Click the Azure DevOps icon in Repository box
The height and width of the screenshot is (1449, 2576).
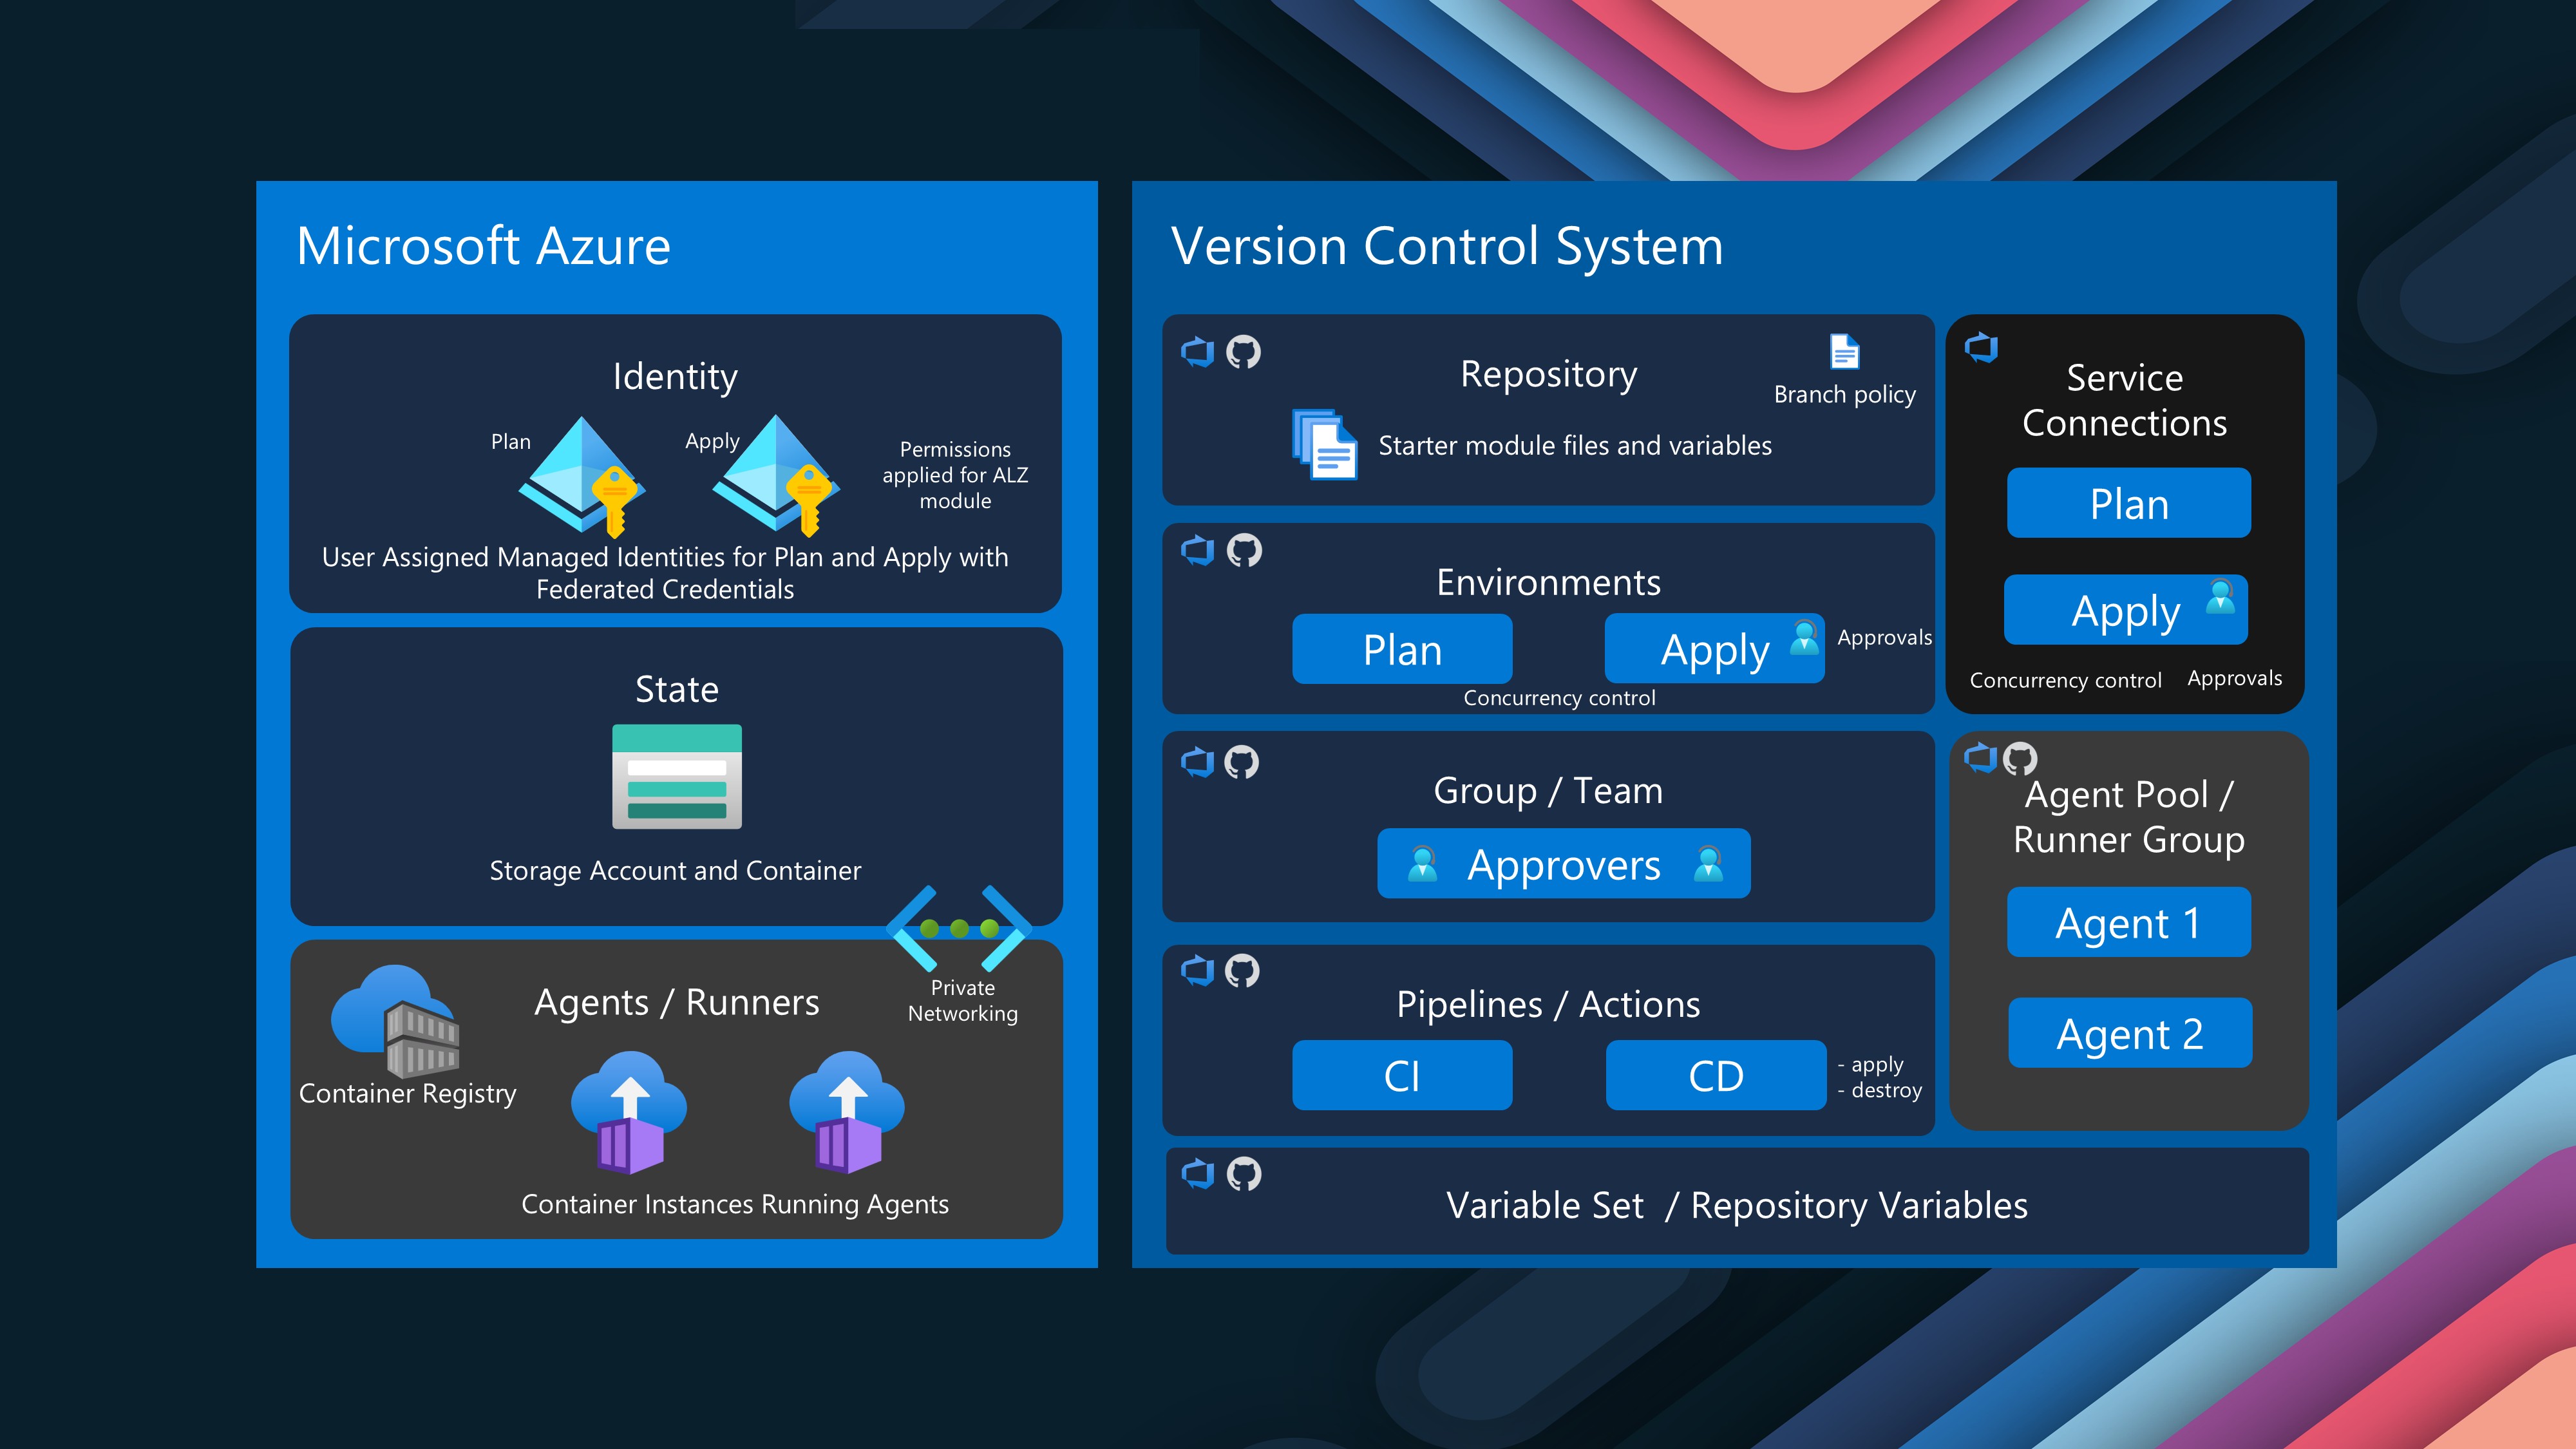point(1198,352)
